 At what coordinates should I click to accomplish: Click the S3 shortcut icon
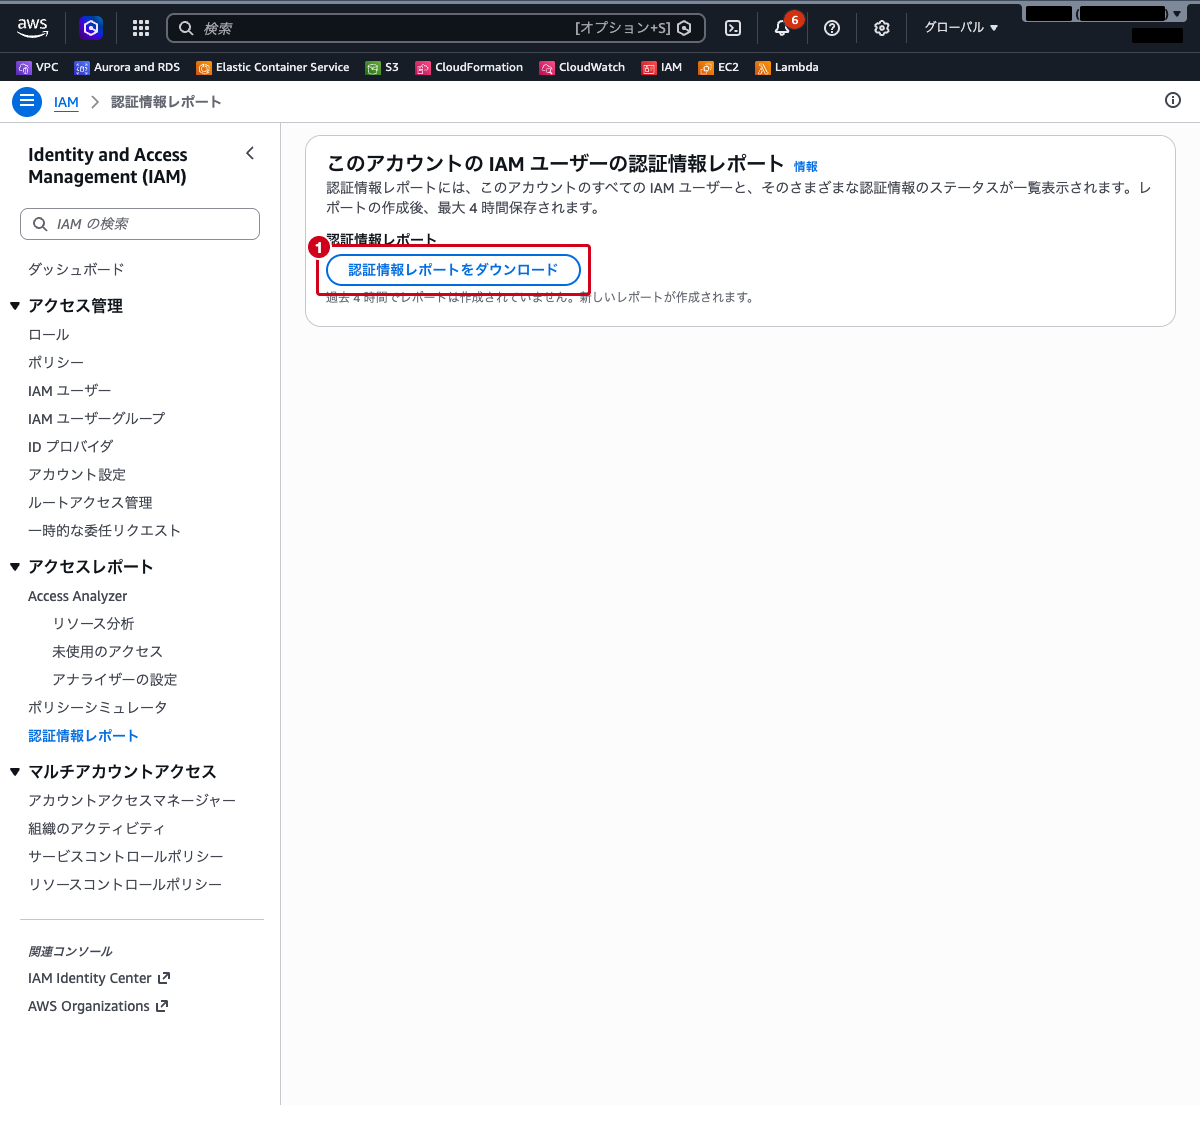pyautogui.click(x=373, y=68)
